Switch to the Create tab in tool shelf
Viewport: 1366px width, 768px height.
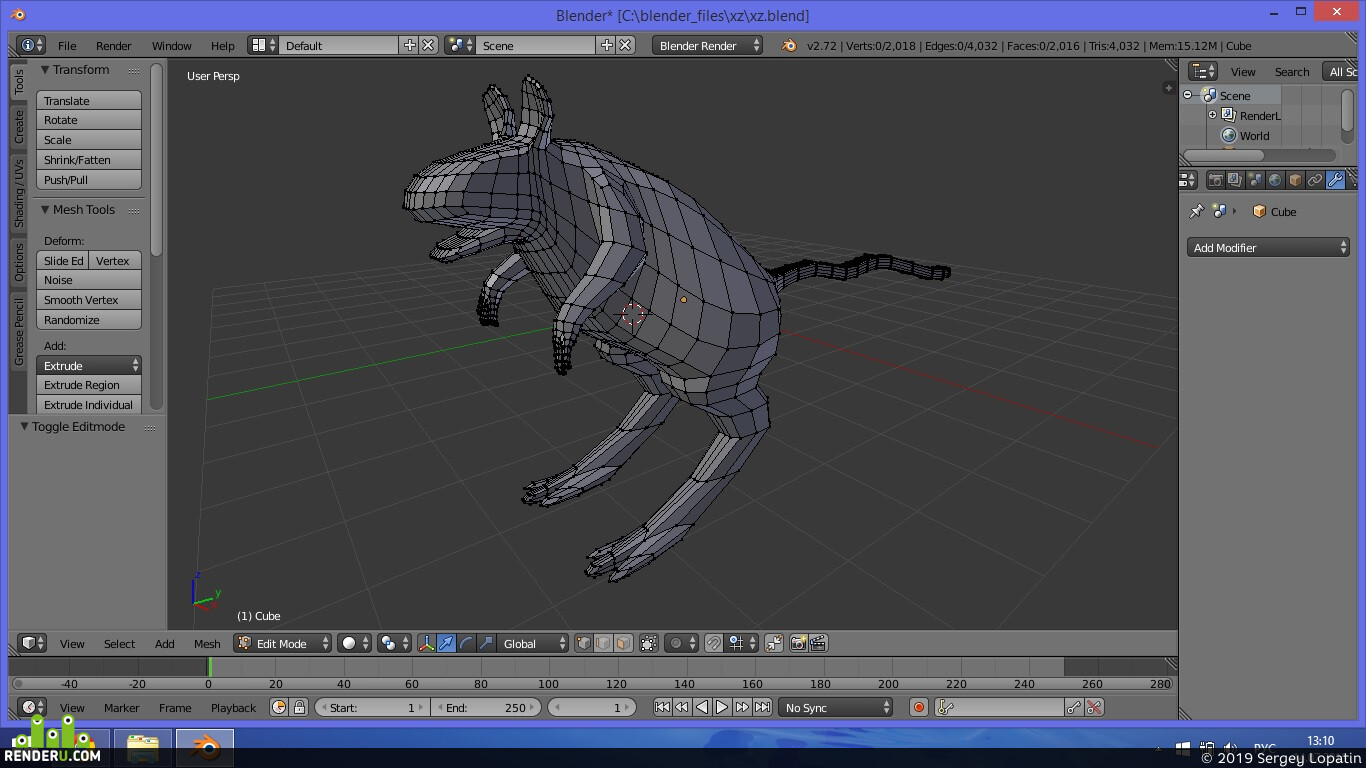tap(18, 127)
